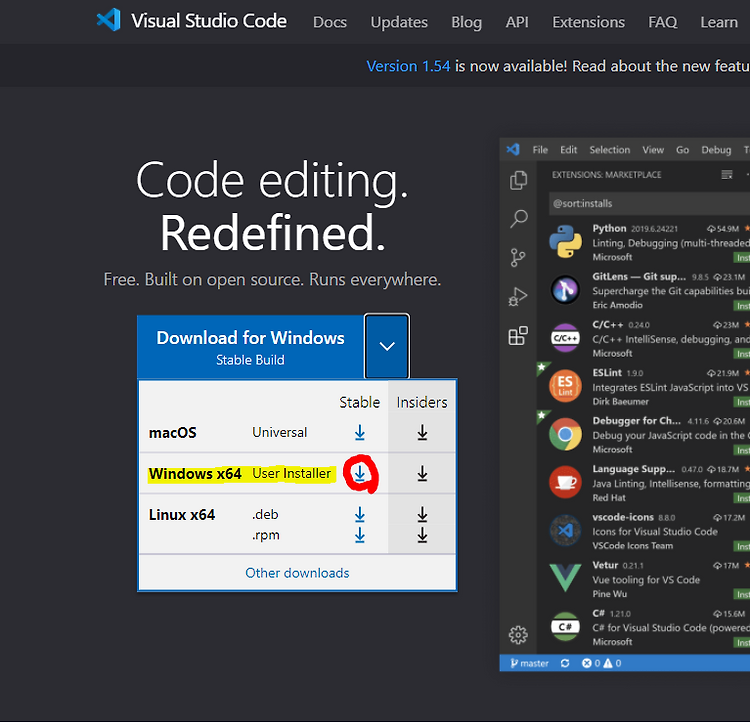Open the Docs page

pos(330,22)
